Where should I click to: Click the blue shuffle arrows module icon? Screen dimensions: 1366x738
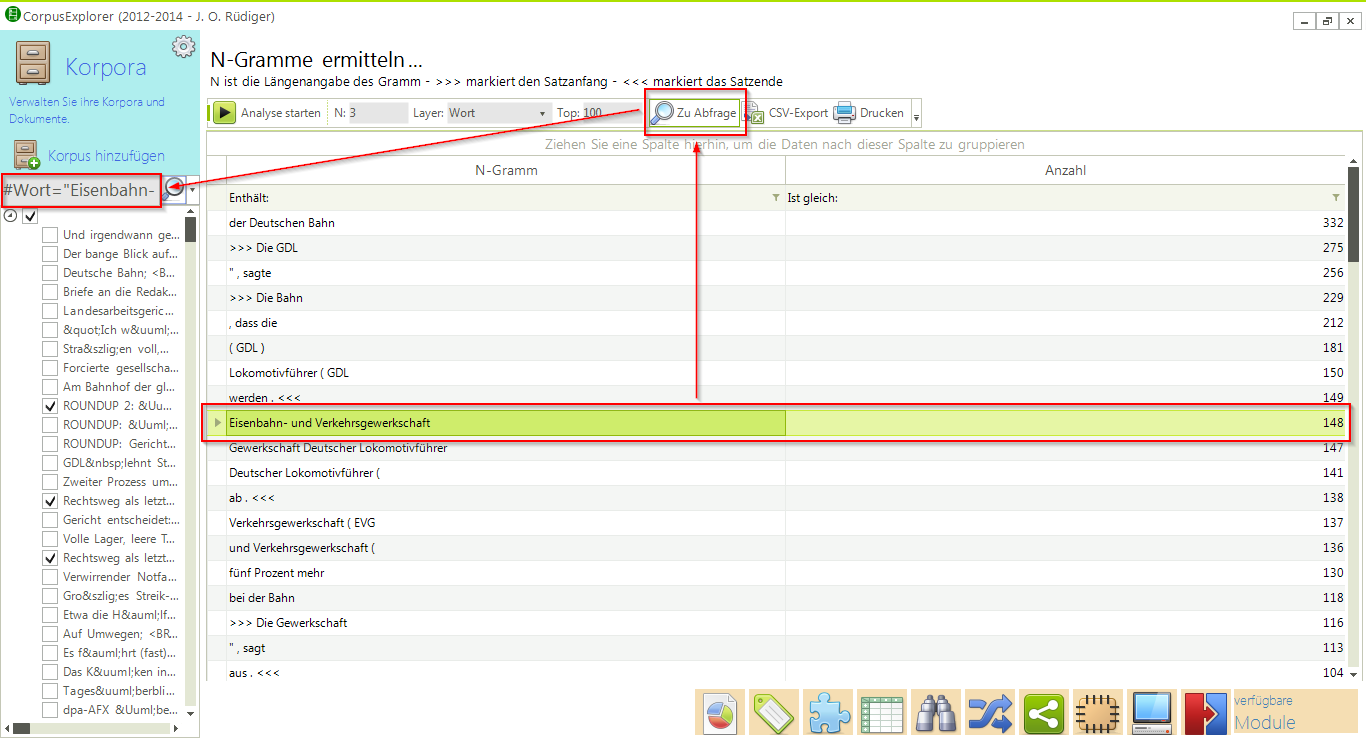[x=989, y=713]
